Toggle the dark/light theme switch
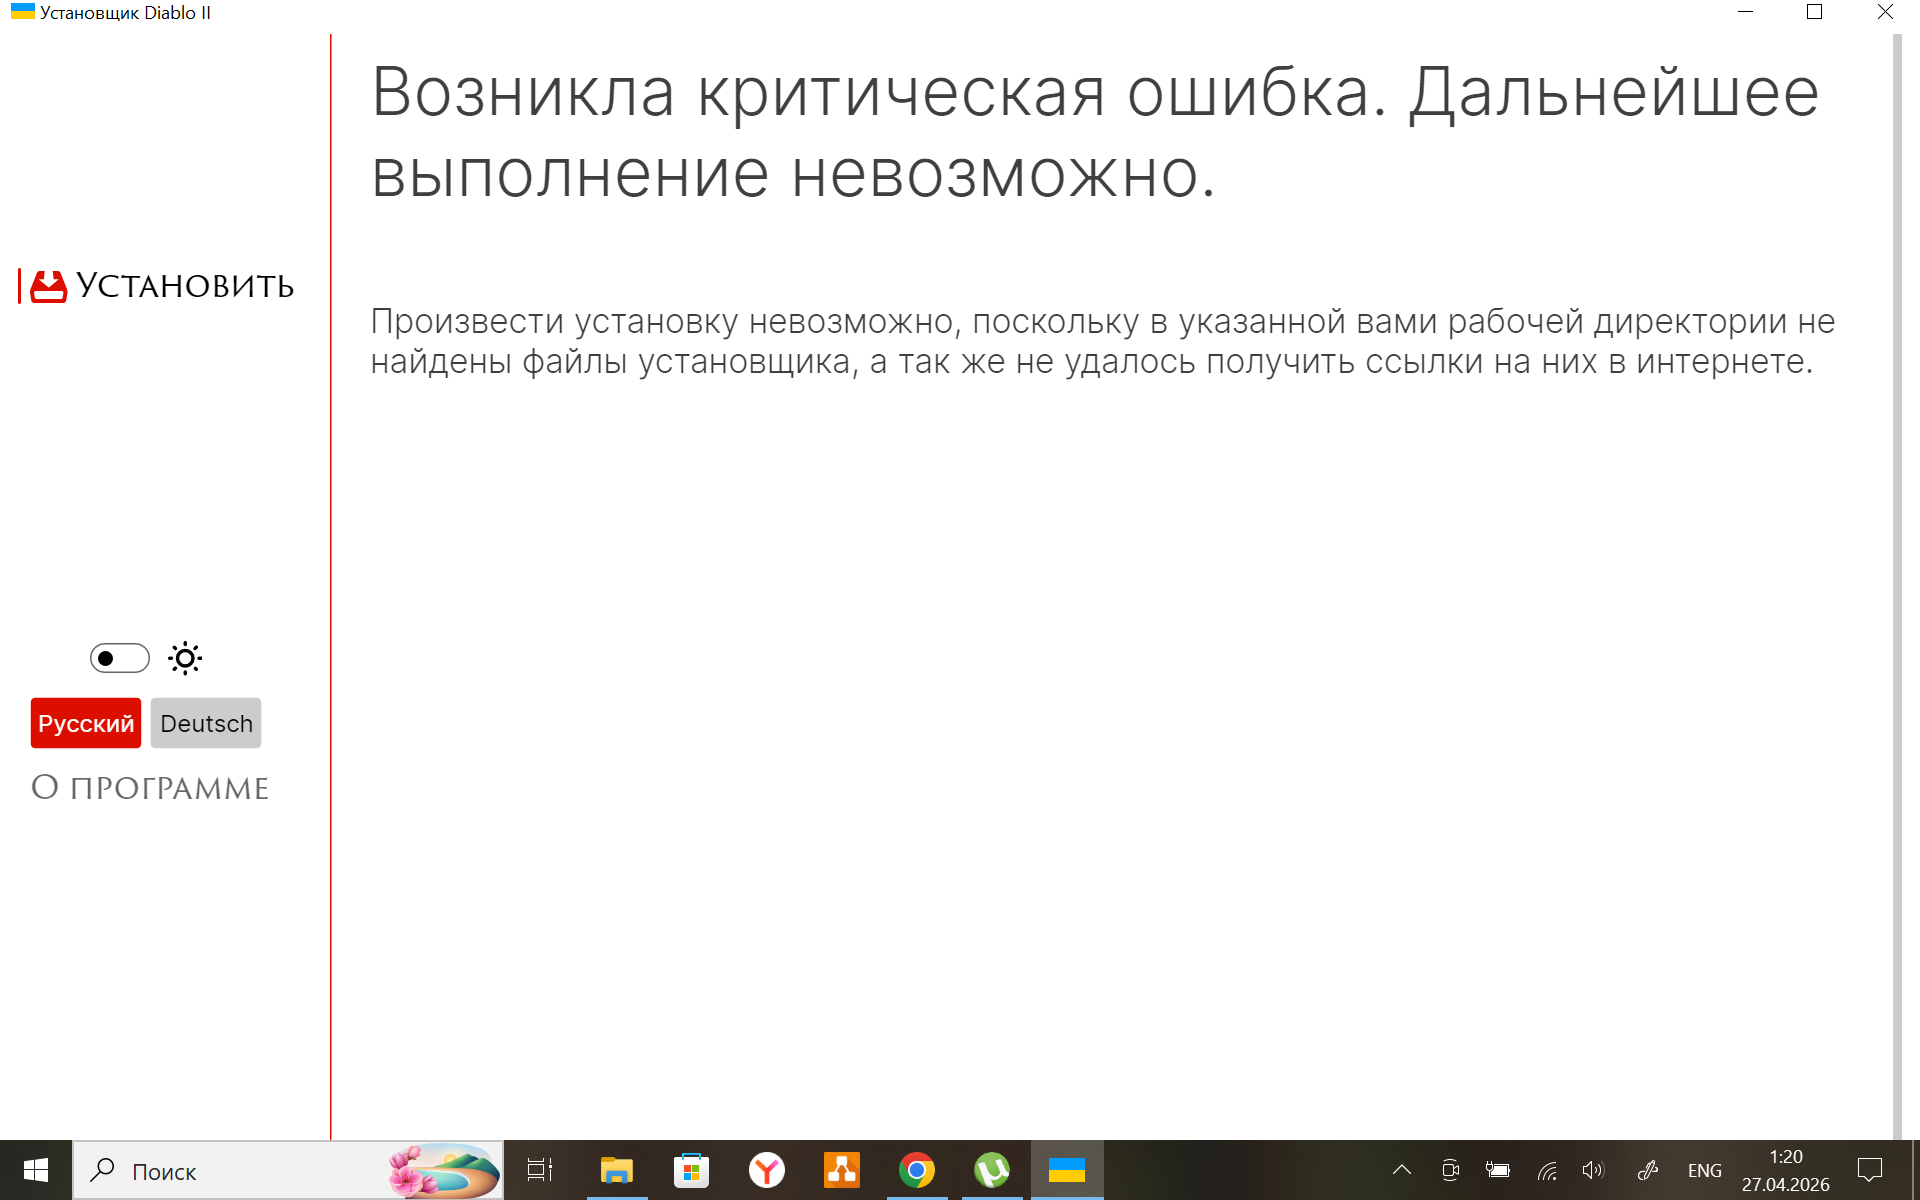This screenshot has height=1200, width=1920. click(119, 658)
